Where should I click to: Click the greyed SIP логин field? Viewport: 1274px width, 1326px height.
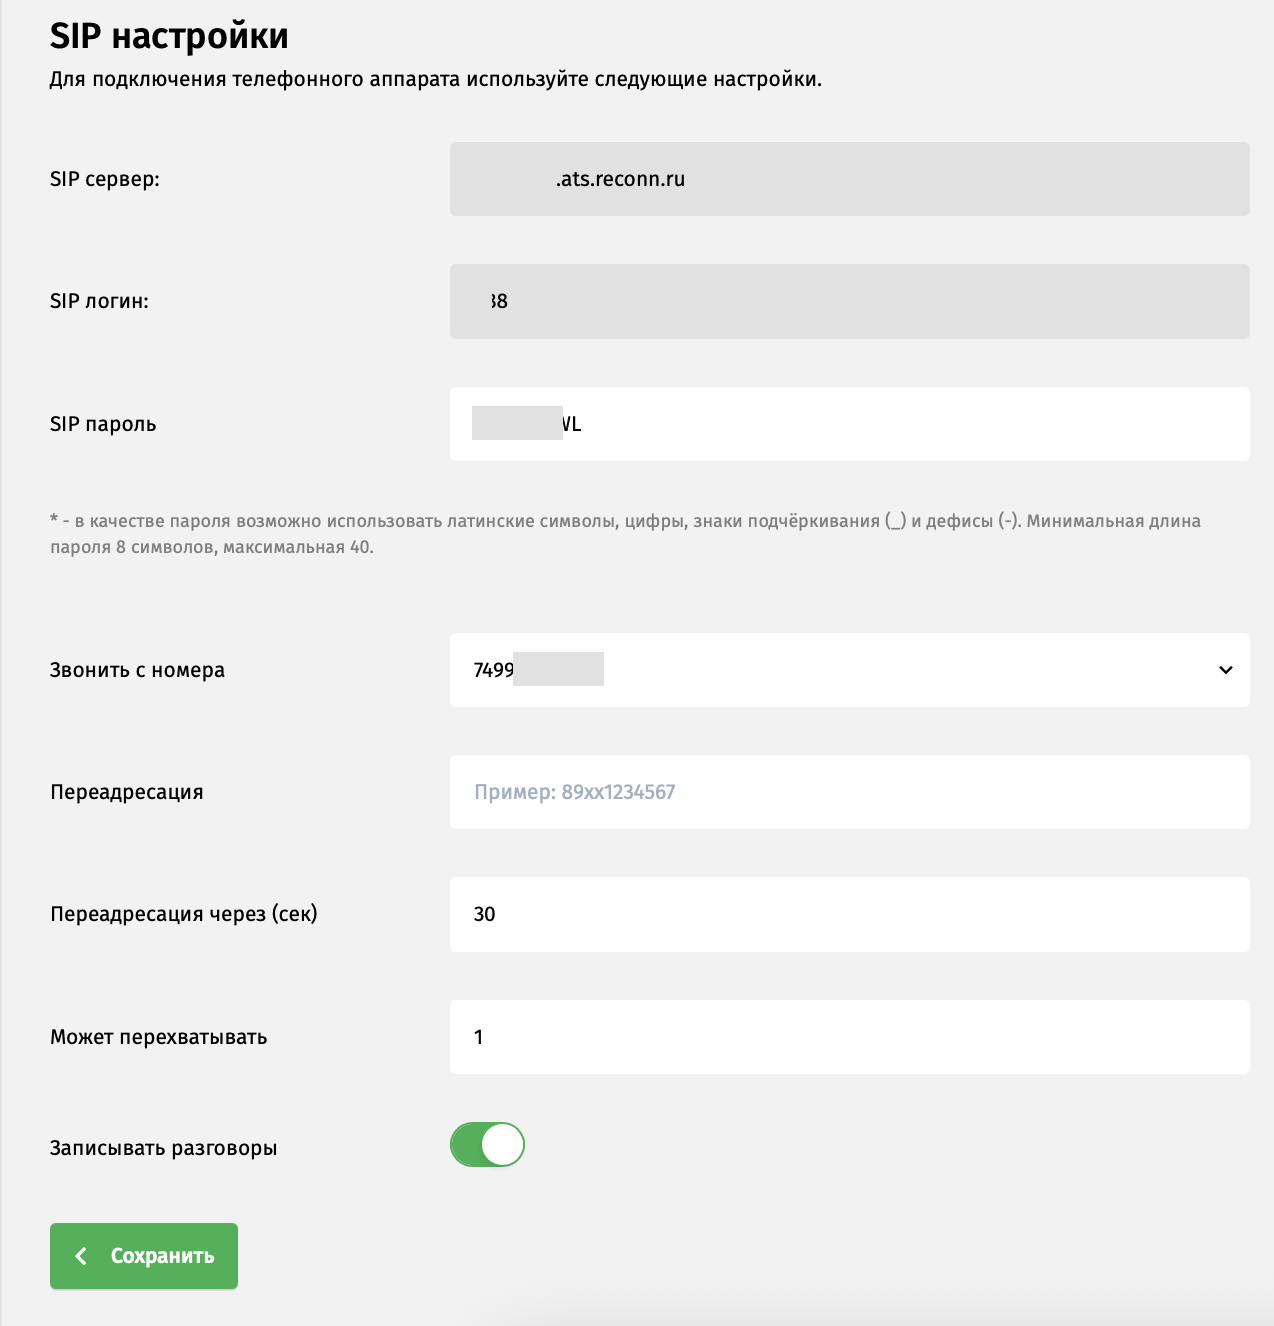point(848,301)
